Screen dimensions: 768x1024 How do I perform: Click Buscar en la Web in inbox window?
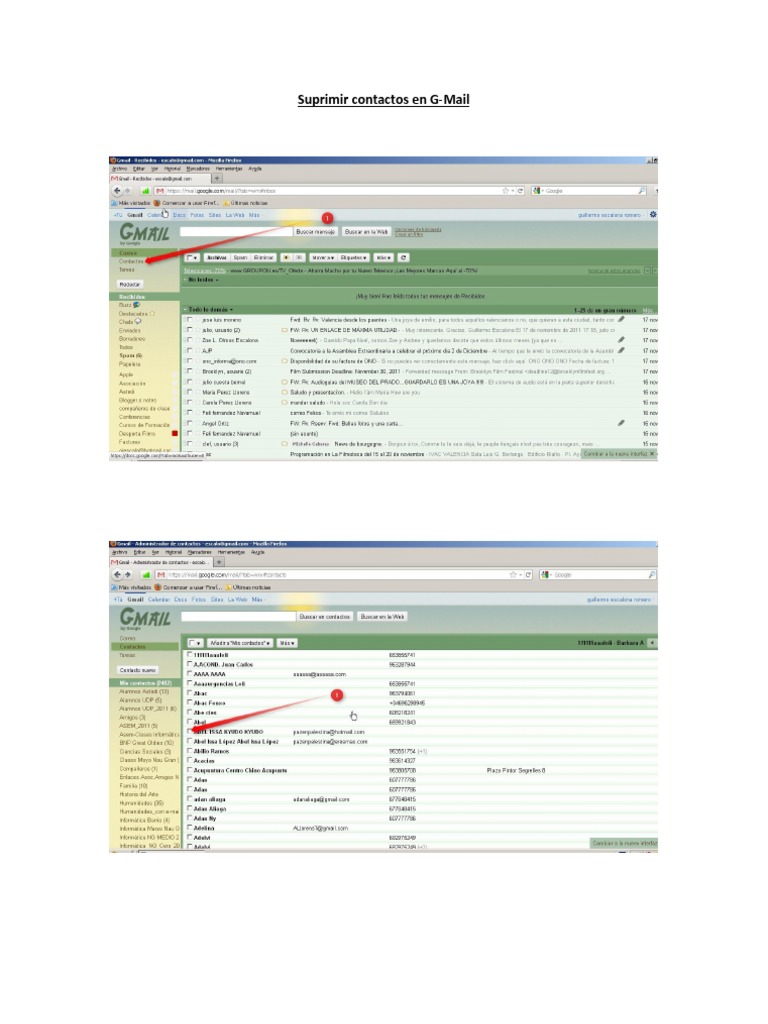(x=366, y=232)
